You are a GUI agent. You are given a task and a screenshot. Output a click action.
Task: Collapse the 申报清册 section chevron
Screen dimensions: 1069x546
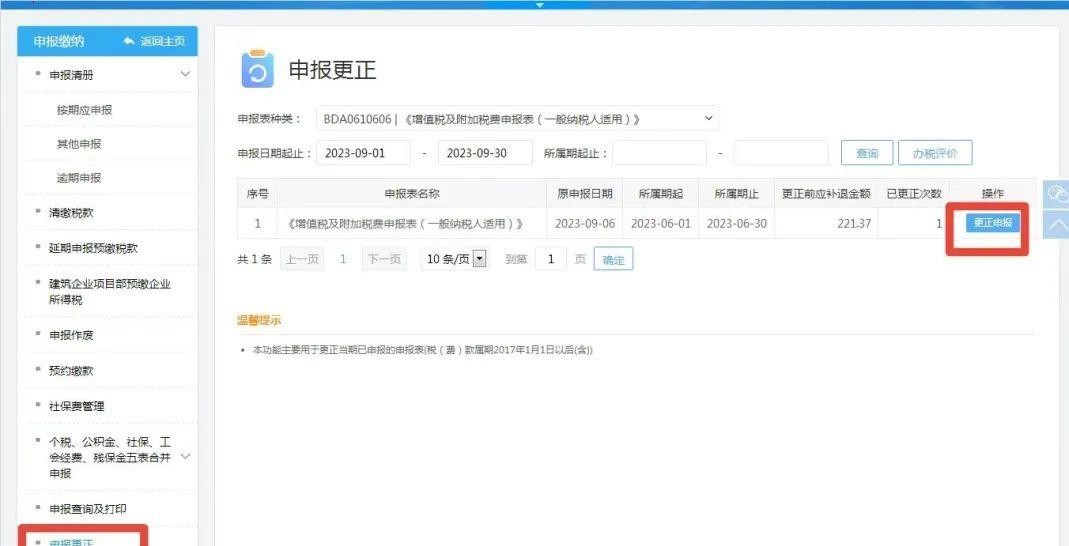185,74
